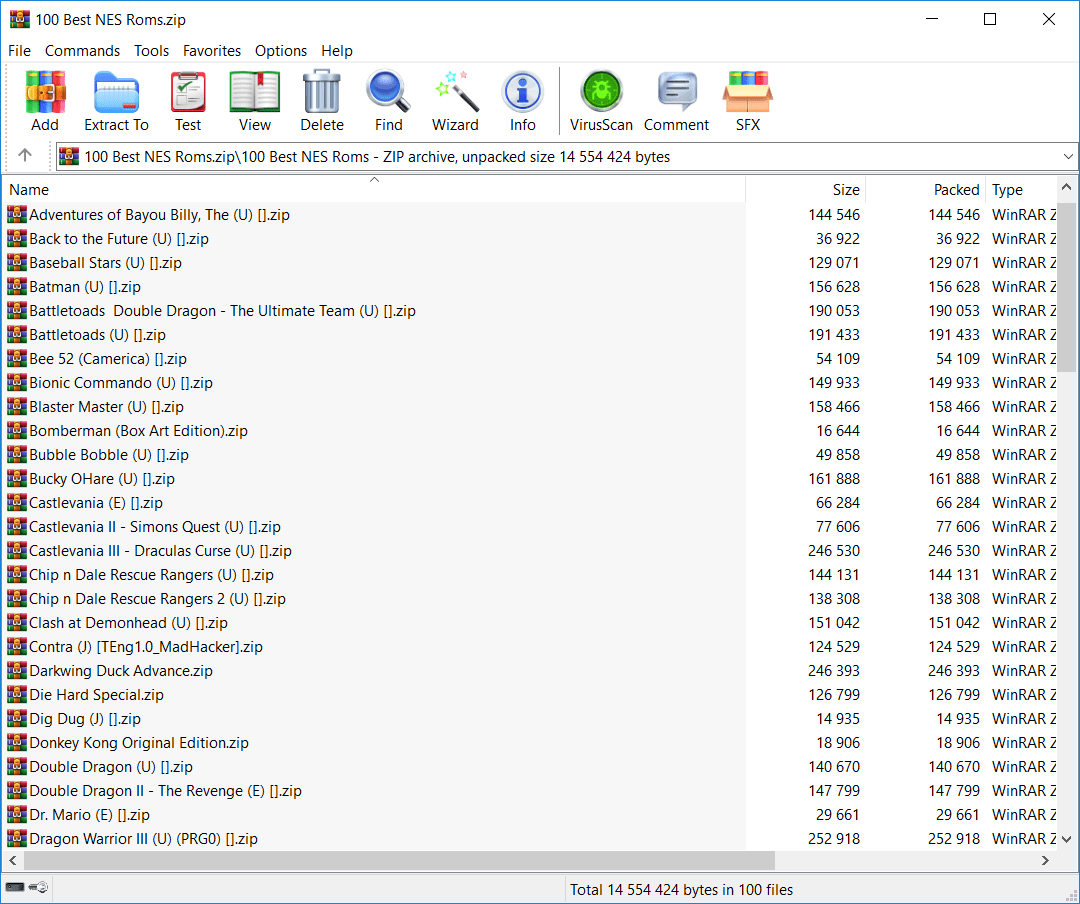Open the Find magnifier tool
Image resolution: width=1080 pixels, height=904 pixels.
click(388, 101)
